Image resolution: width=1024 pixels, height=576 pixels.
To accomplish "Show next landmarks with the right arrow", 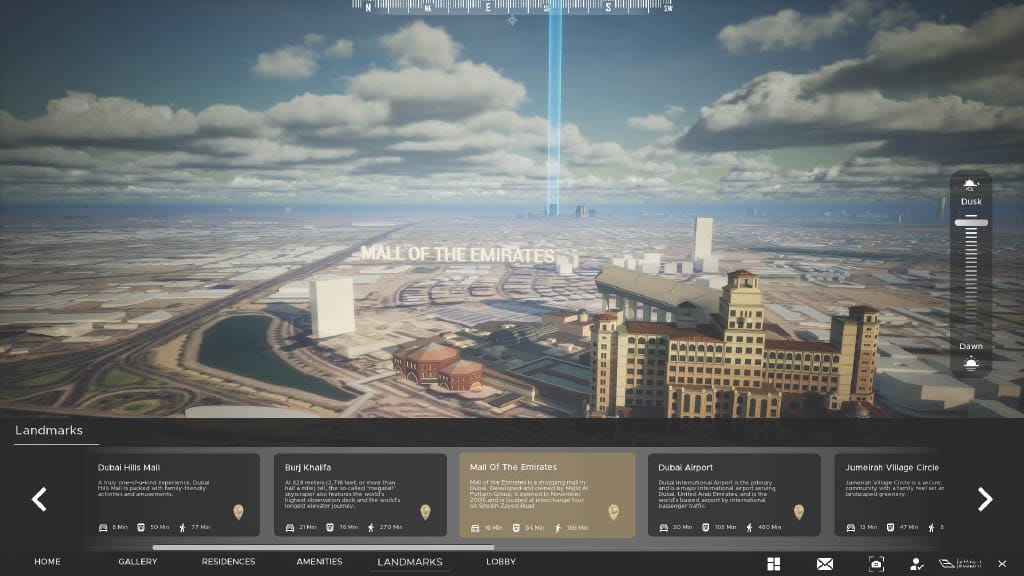I will [x=984, y=499].
